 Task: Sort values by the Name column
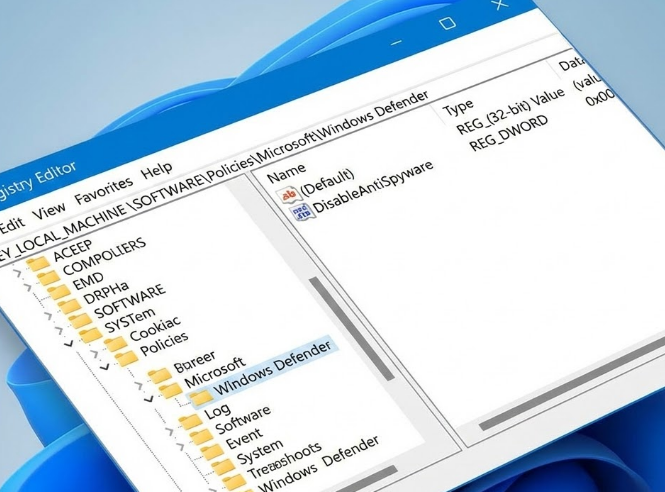click(x=287, y=173)
